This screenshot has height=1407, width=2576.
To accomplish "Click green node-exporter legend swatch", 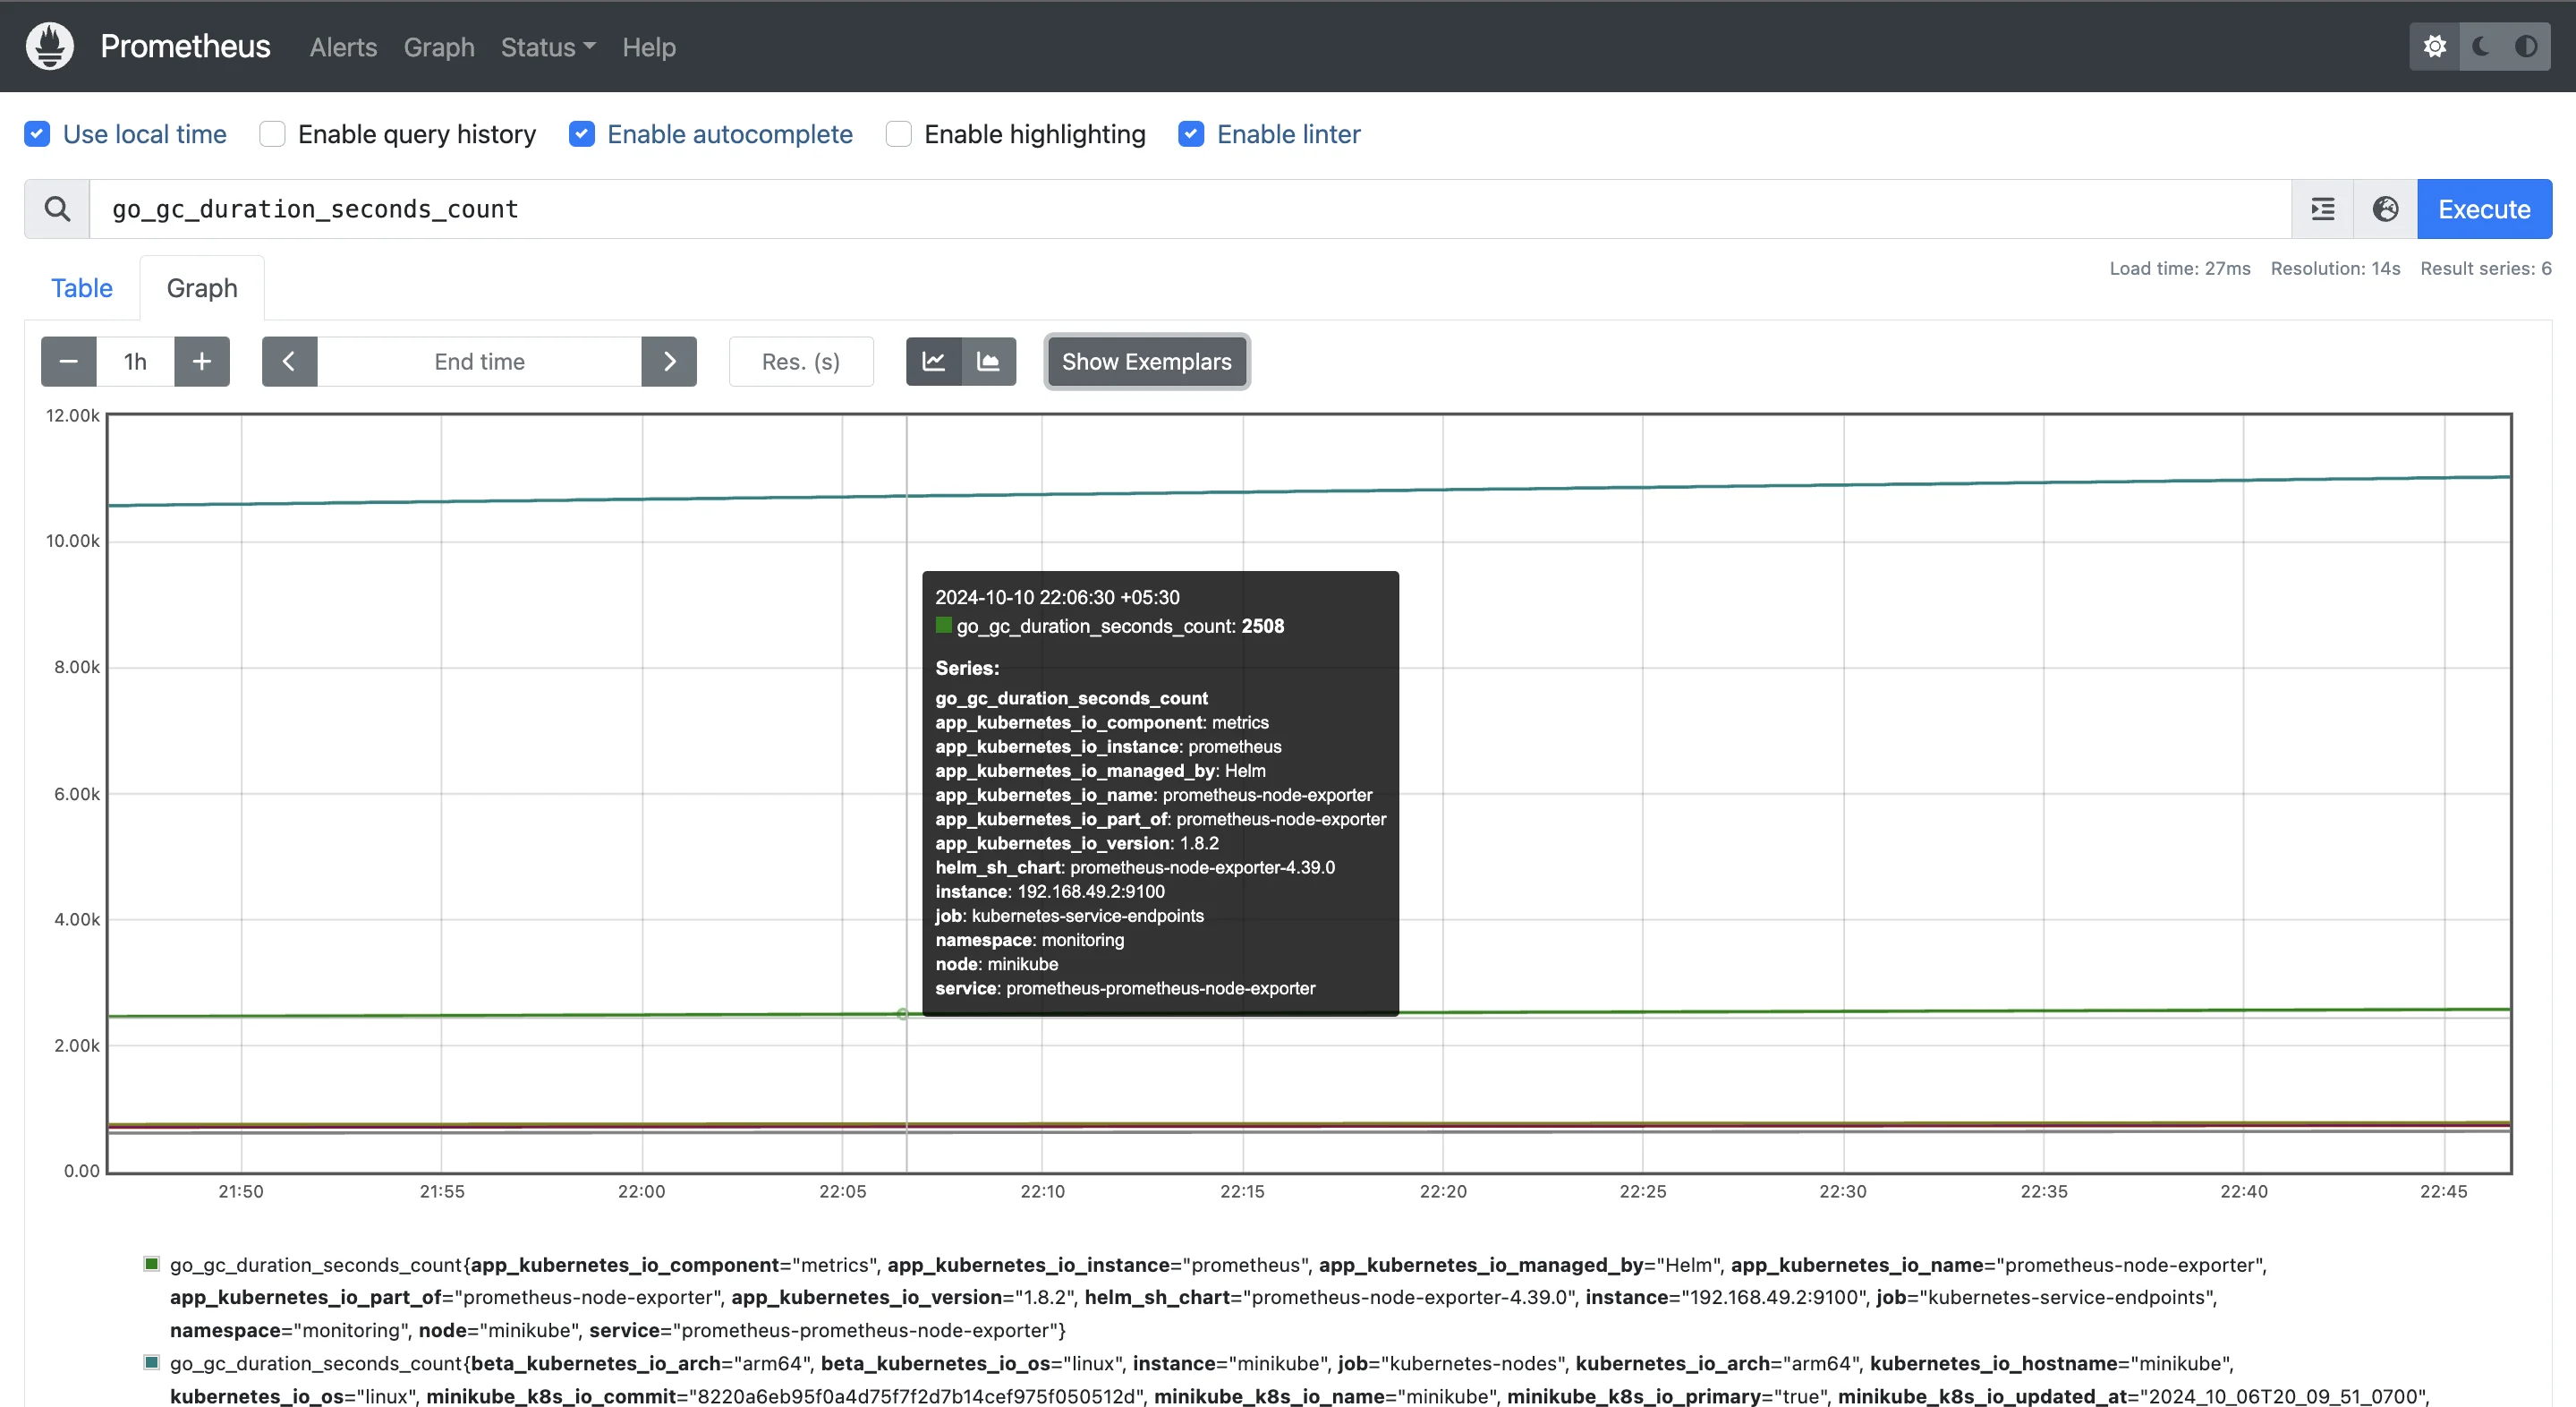I will pyautogui.click(x=152, y=1264).
